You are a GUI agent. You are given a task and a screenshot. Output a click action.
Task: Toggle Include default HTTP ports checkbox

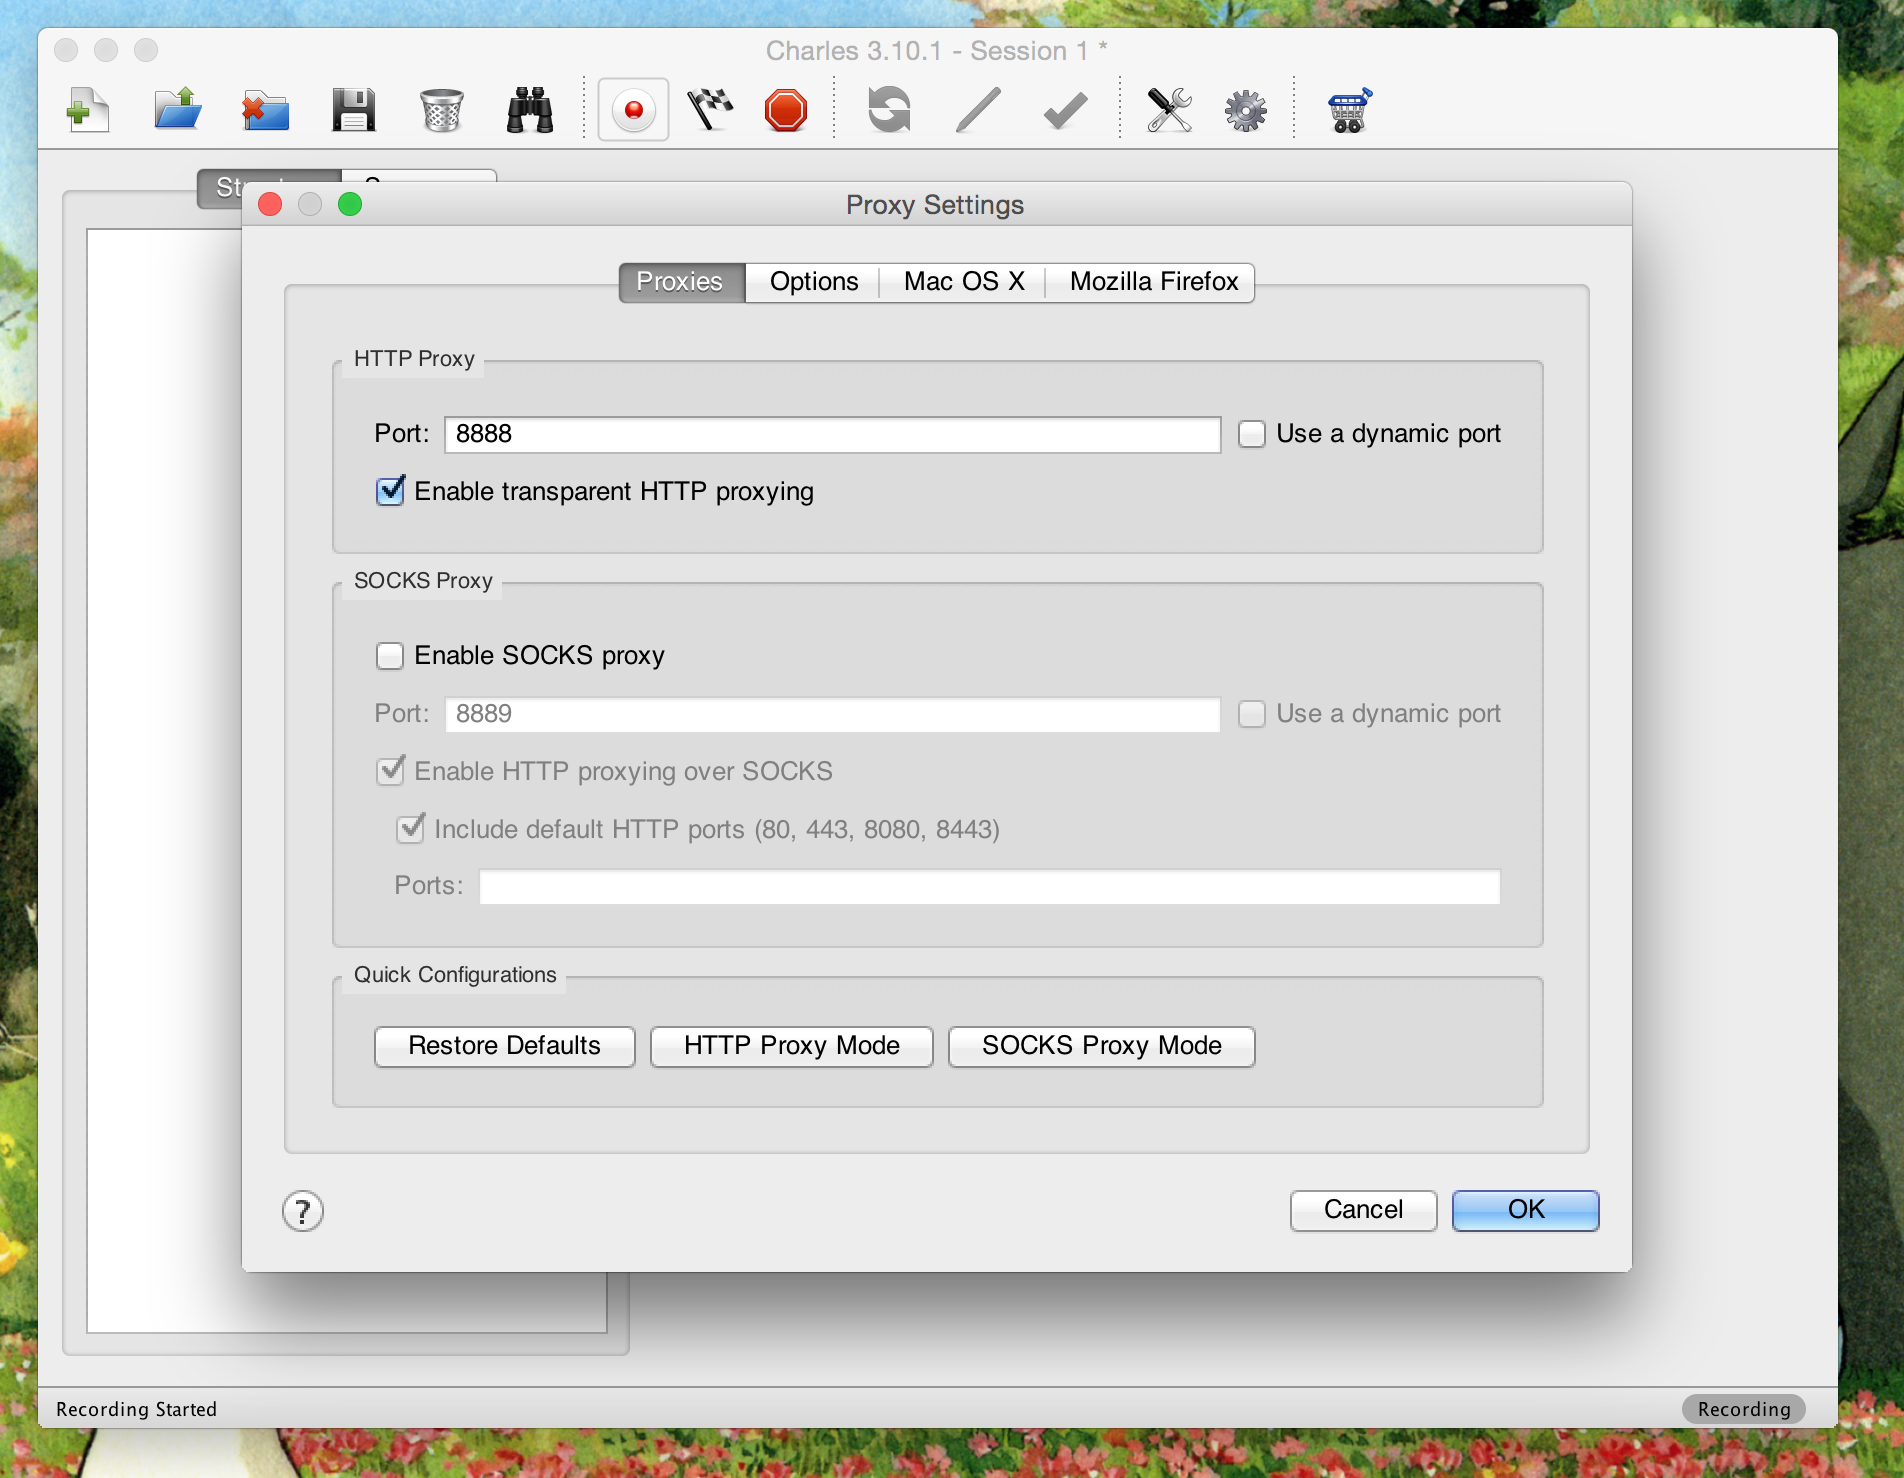(410, 829)
